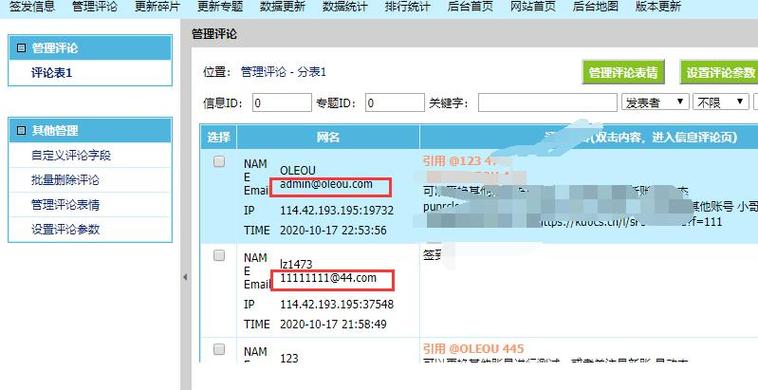The image size is (758, 390).
Task: Focus the 专题ID input field
Action: (395, 103)
